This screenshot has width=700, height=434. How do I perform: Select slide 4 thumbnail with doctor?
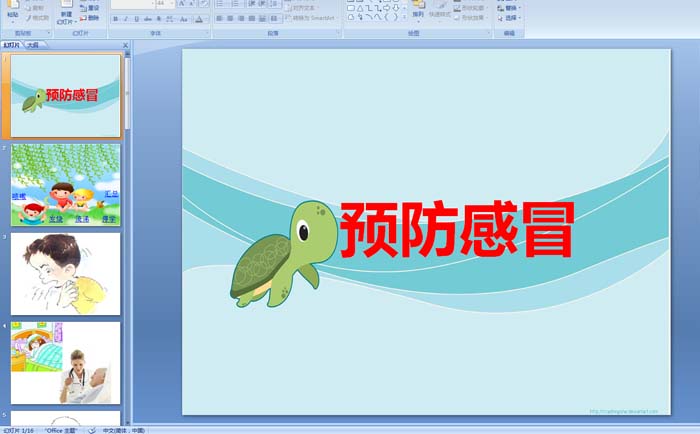[x=66, y=363]
